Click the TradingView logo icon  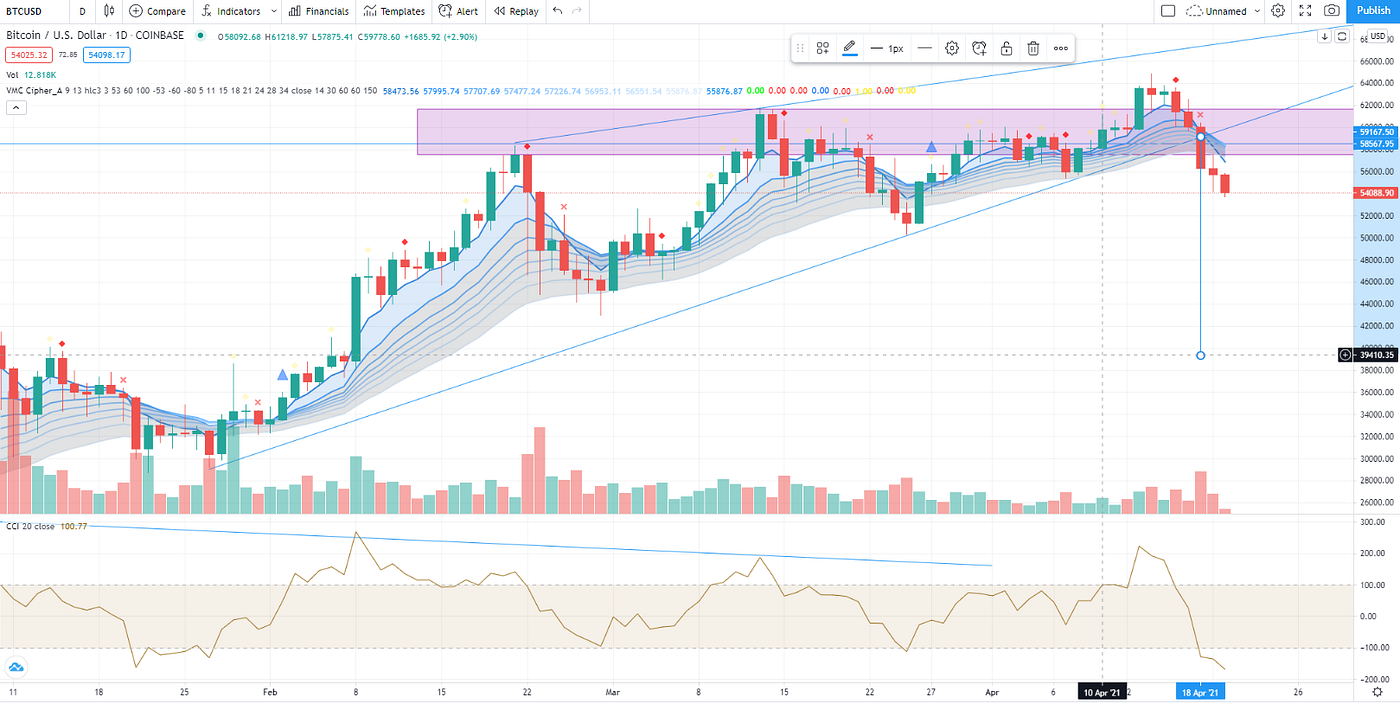[16, 667]
